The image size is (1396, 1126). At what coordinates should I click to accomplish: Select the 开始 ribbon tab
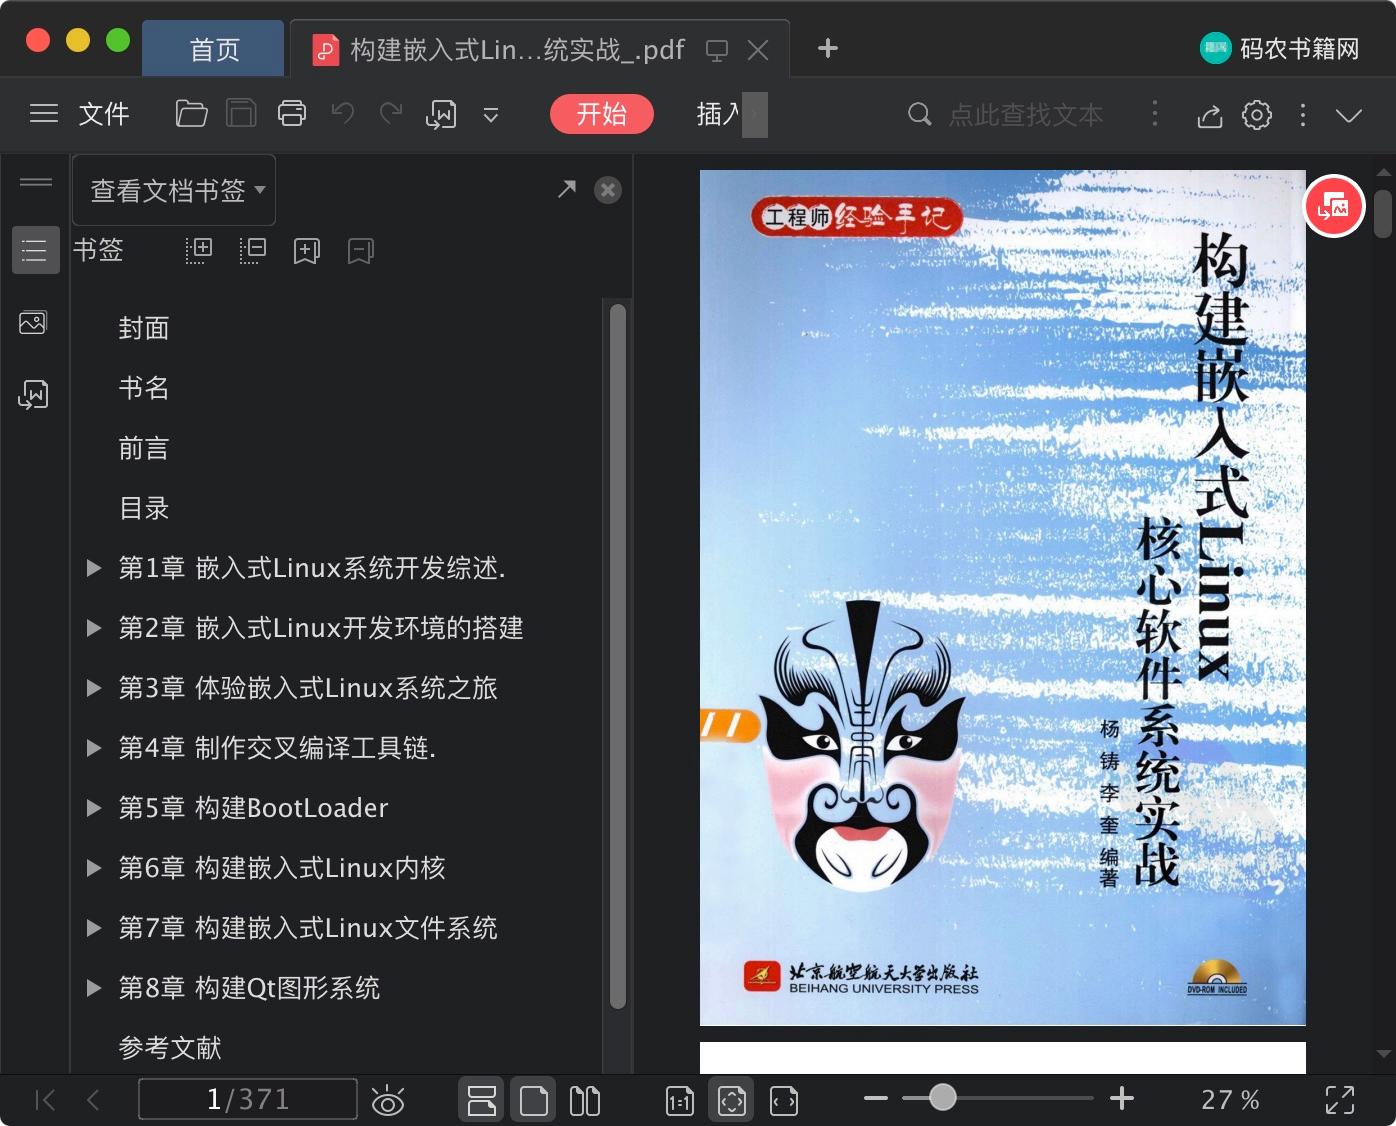point(602,114)
